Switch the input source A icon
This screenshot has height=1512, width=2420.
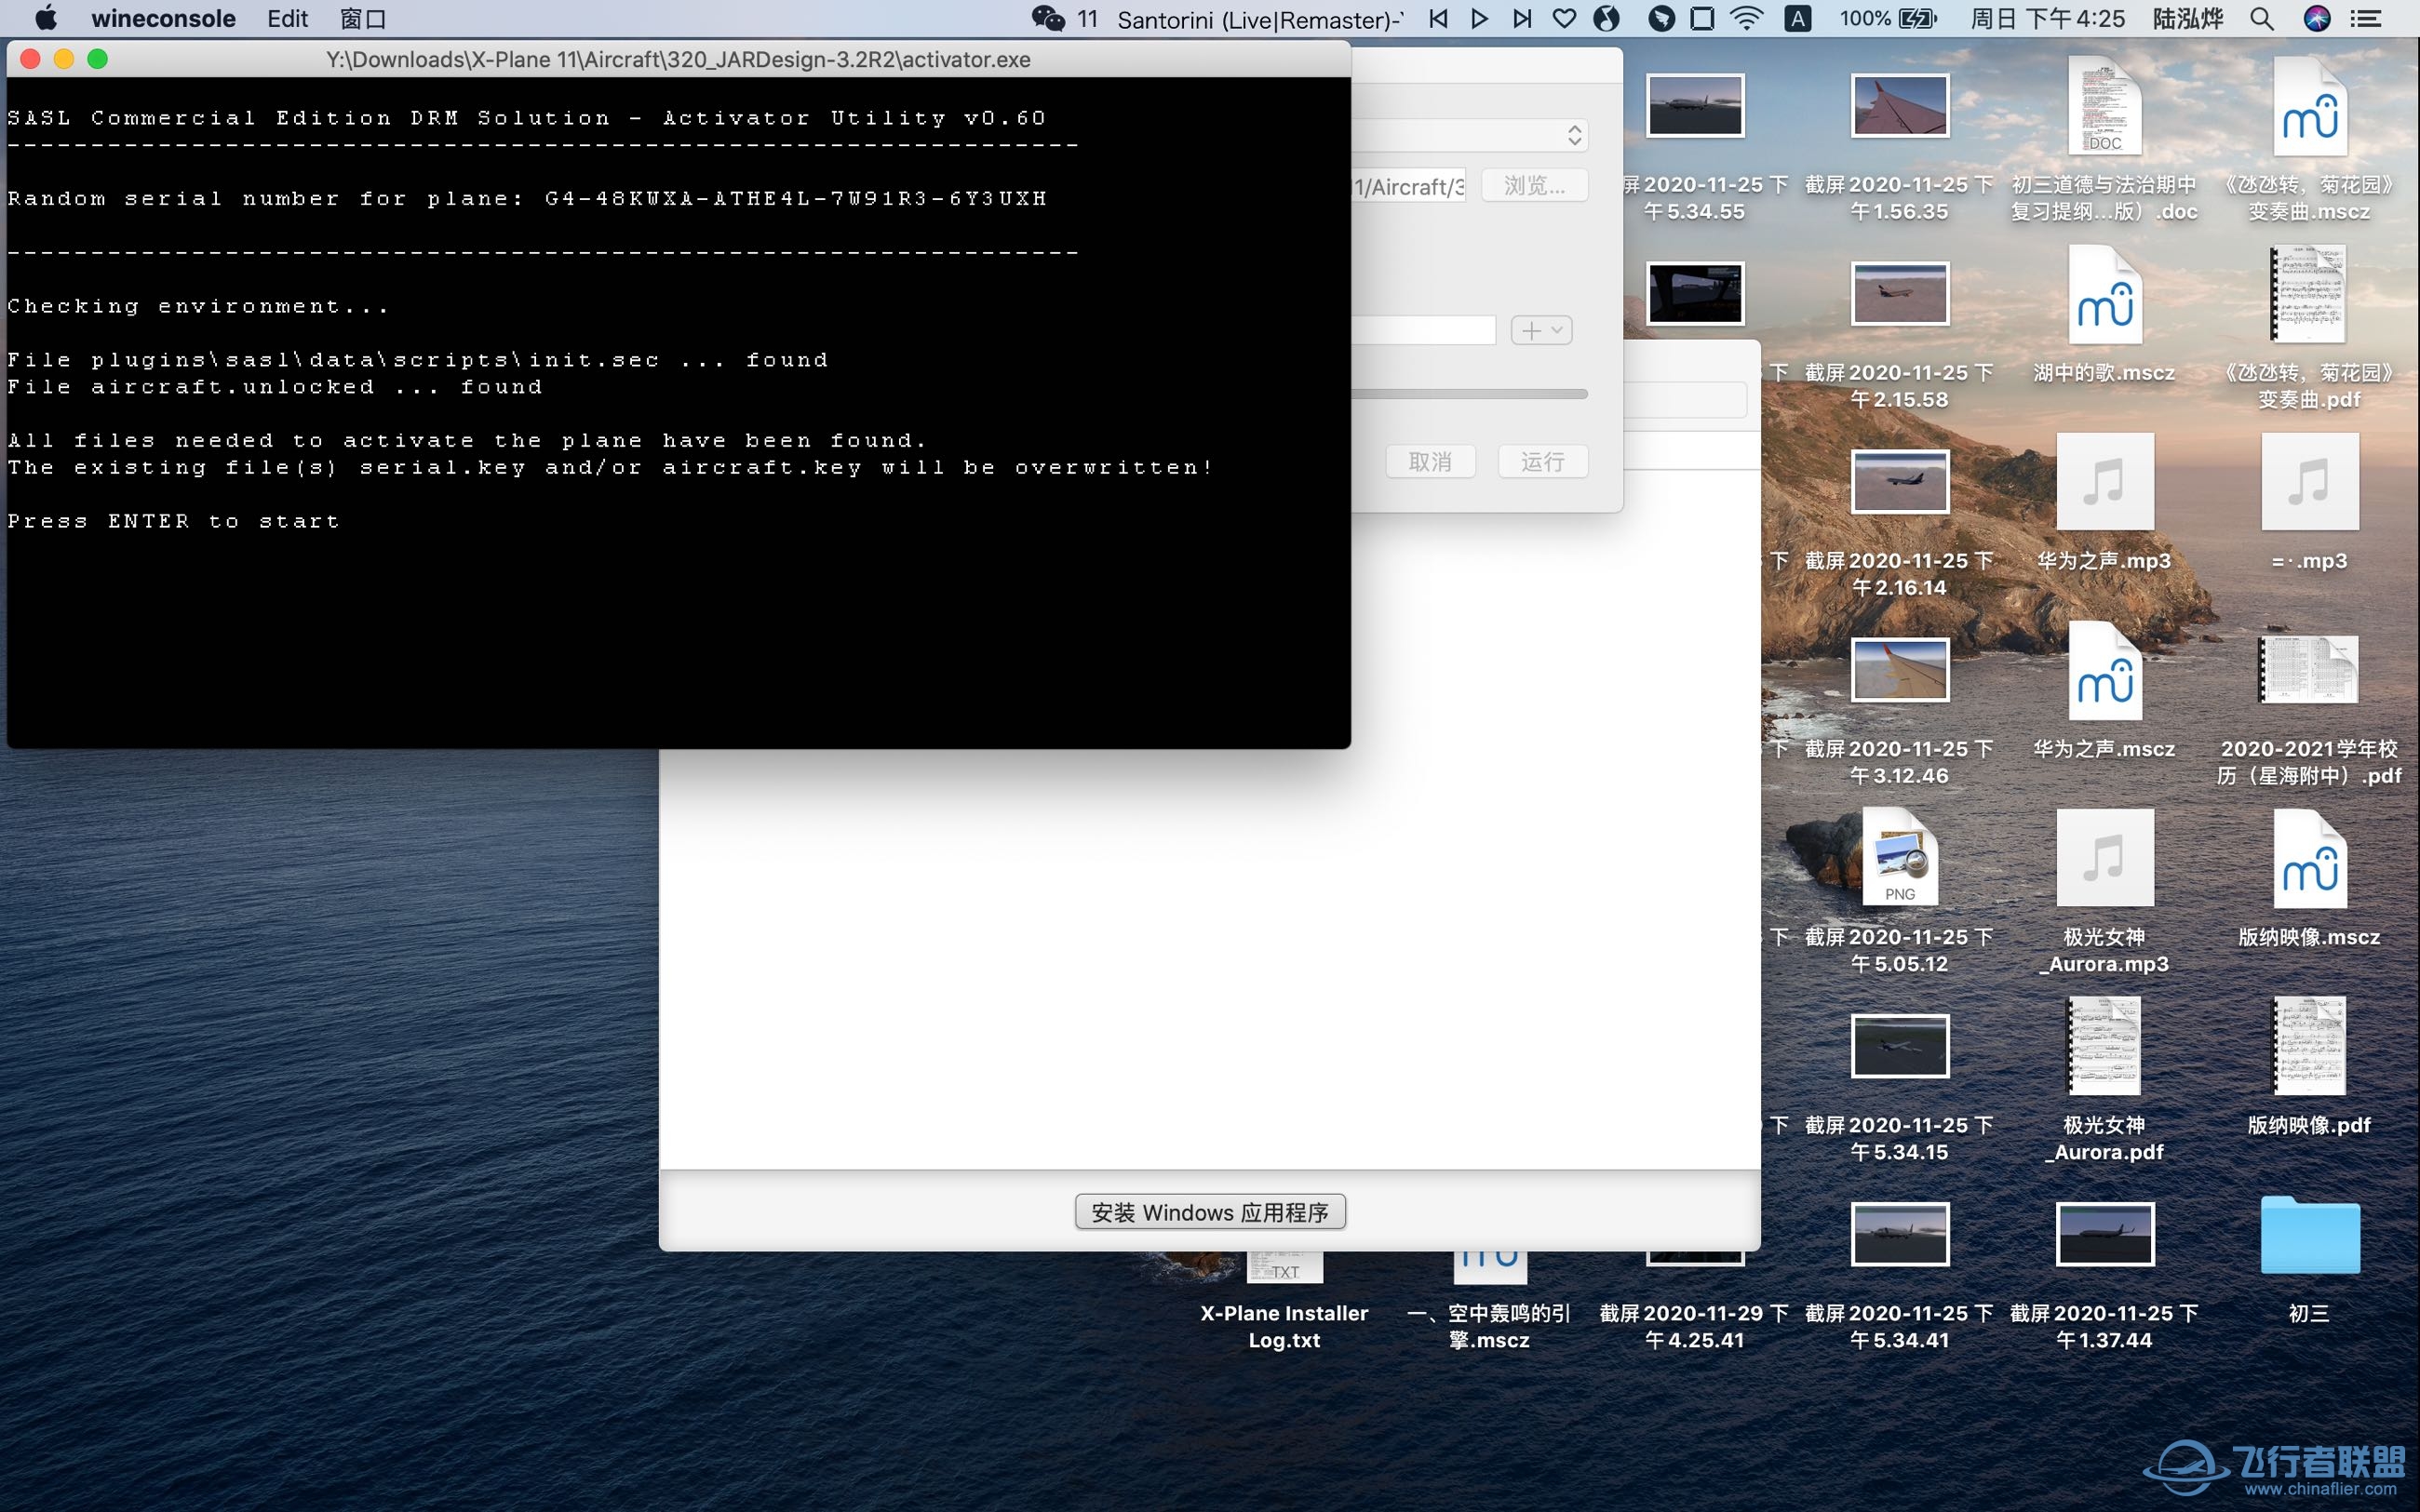(1798, 19)
